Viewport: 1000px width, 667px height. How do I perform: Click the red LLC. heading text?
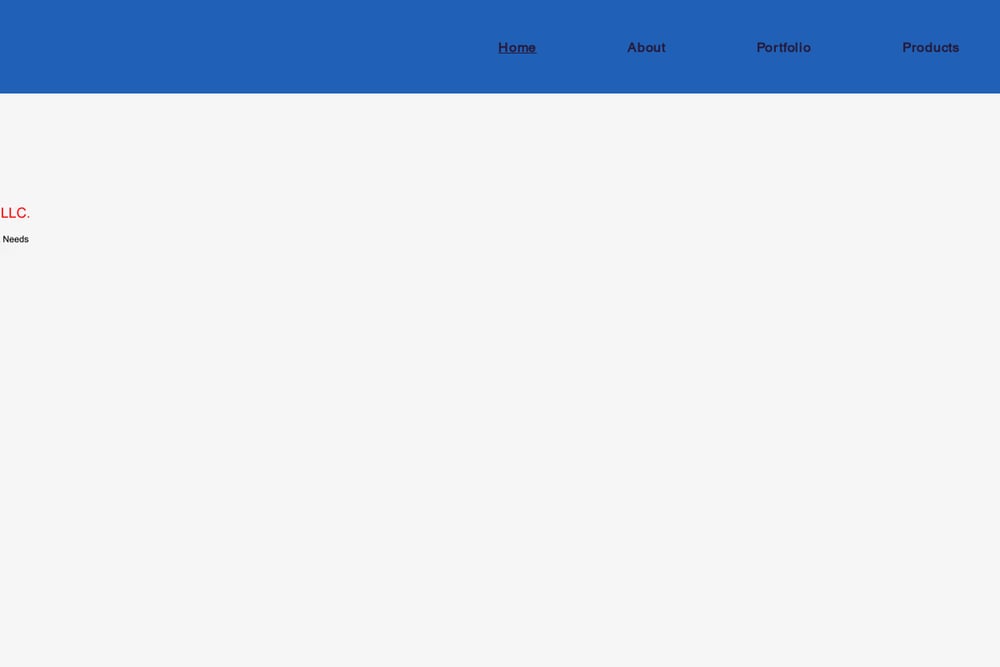pos(15,213)
